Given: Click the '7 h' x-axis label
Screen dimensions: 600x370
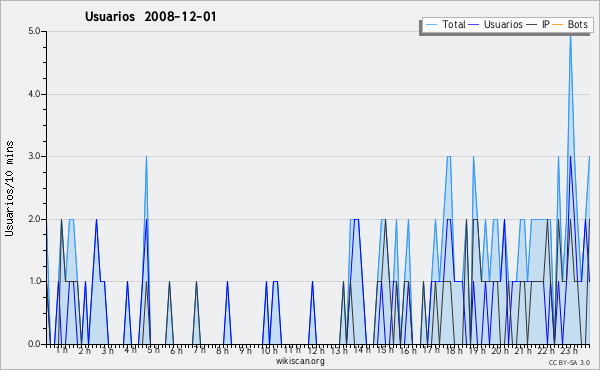Looking at the screenshot, I should [199, 350].
